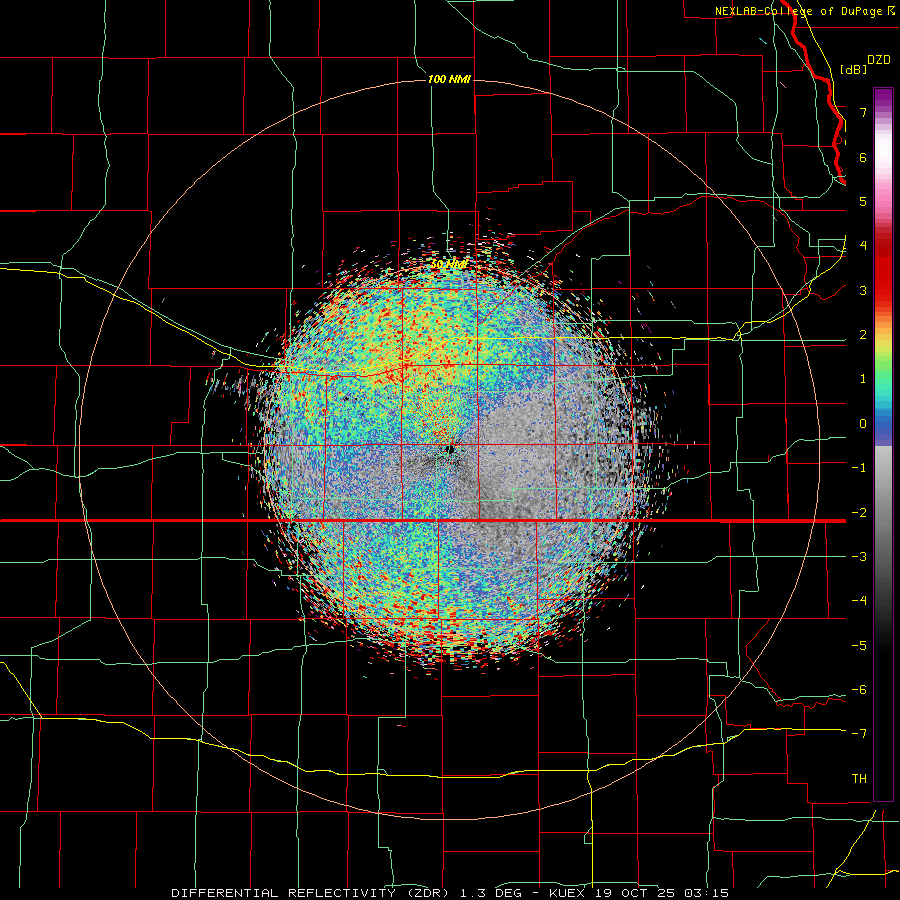Select the 5 tick label on the color scale
The height and width of the screenshot is (900, 900).
point(863,201)
